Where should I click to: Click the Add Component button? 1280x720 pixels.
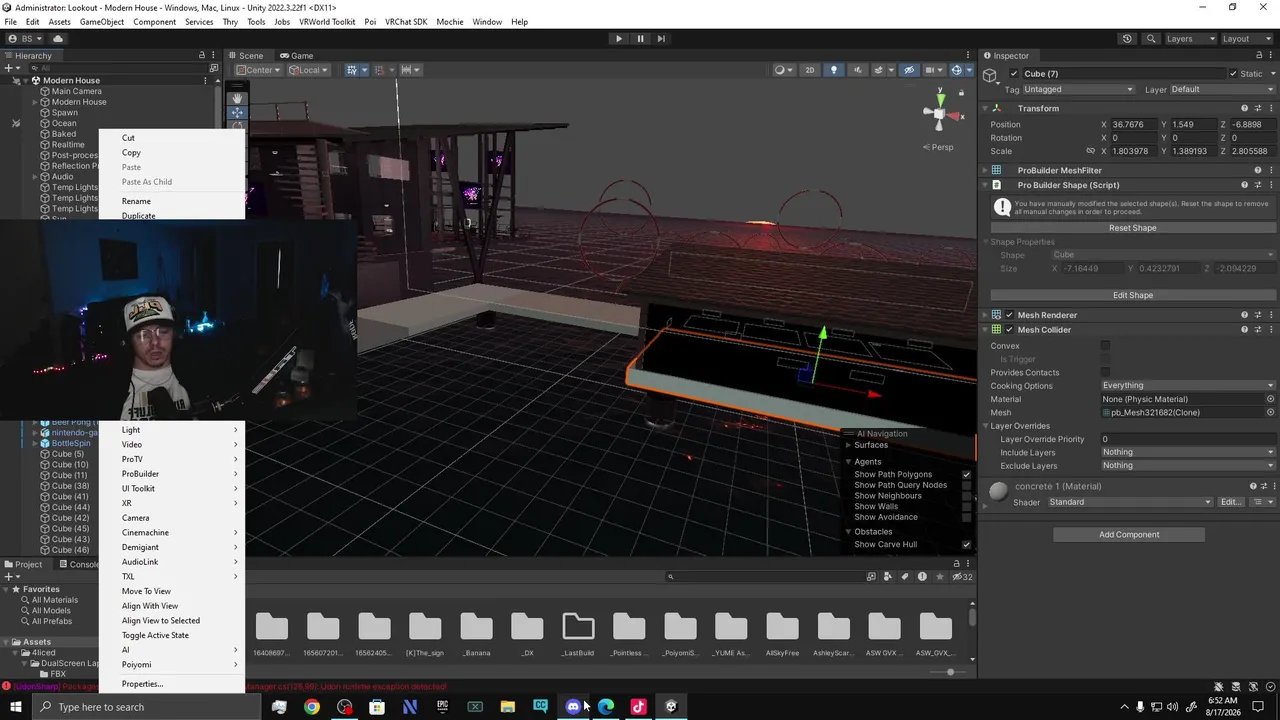pos(1129,535)
